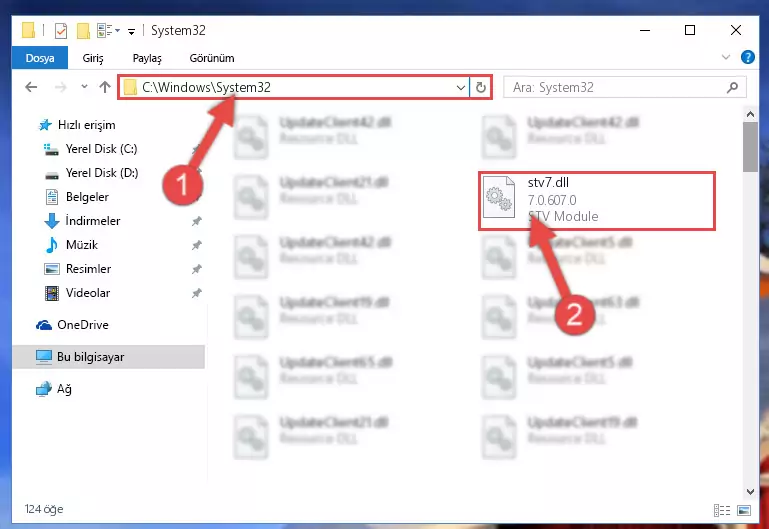This screenshot has height=529, width=769.
Task: Go forward with the right arrow button
Action: (60, 87)
